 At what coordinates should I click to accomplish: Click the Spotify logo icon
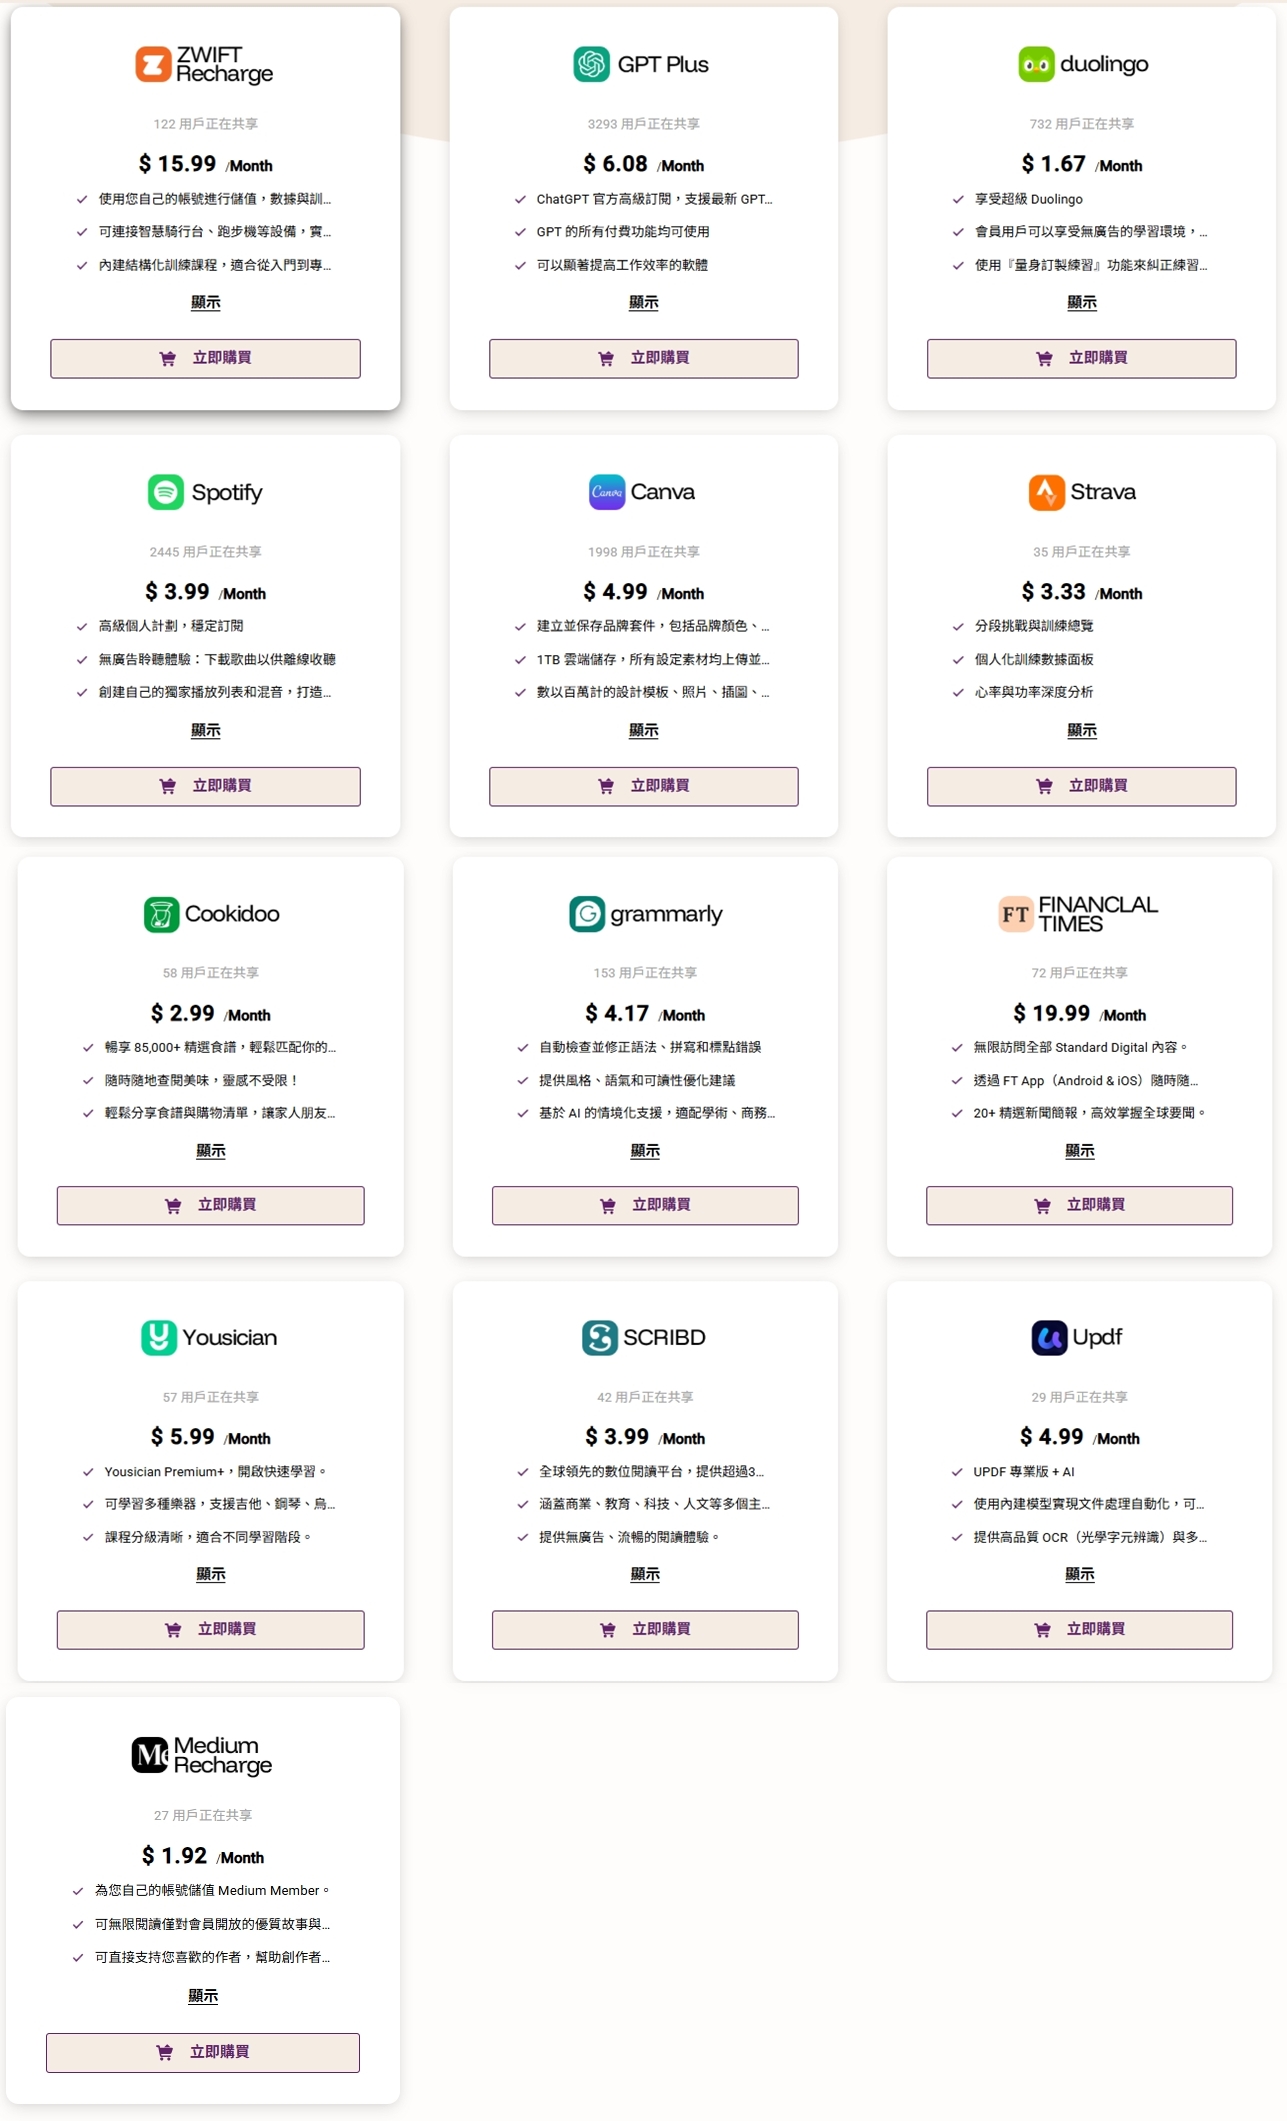click(166, 492)
